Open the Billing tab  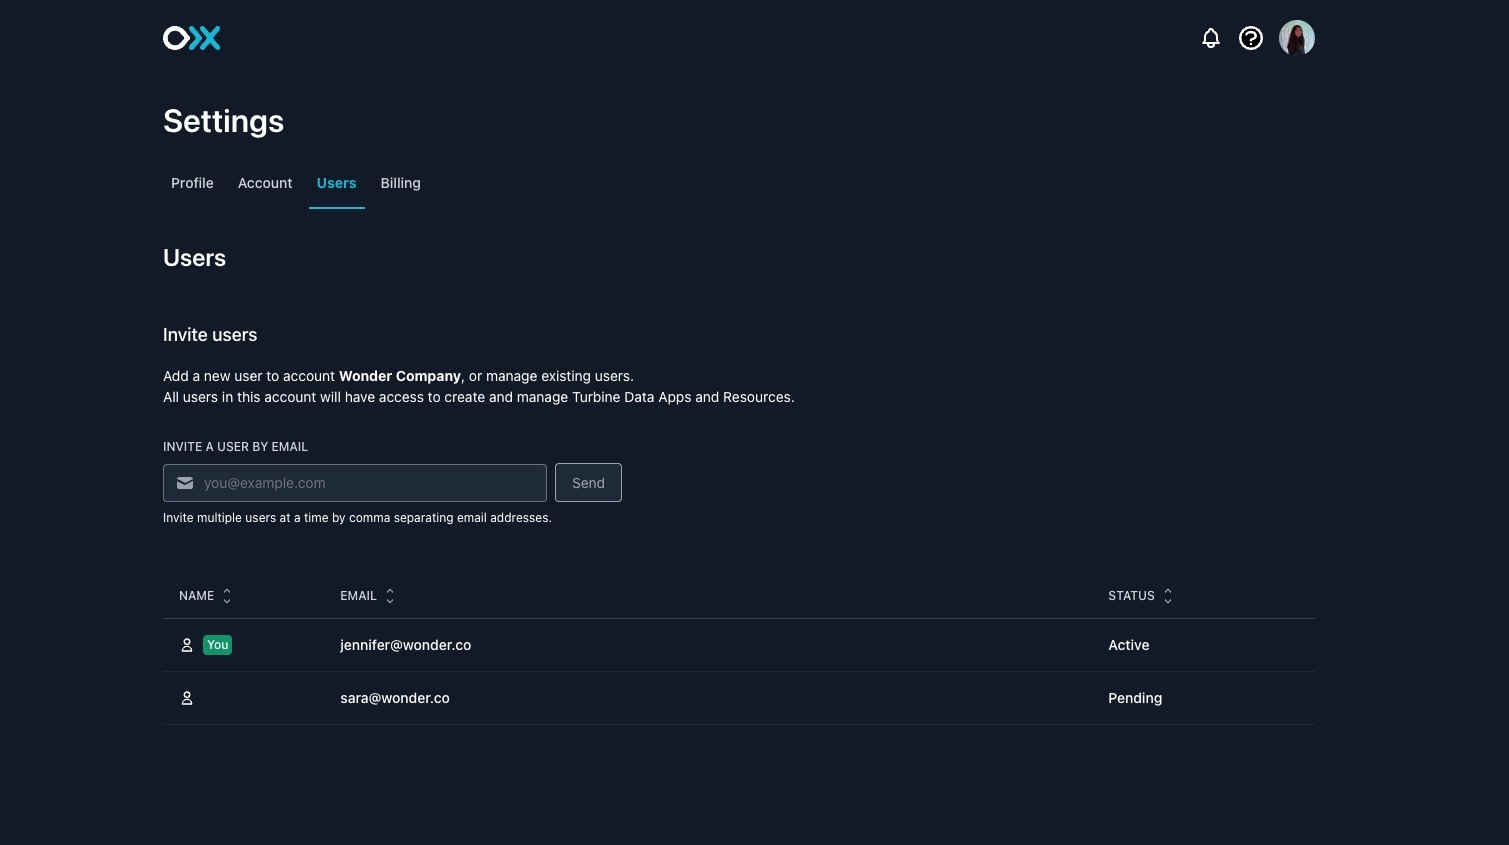[x=400, y=183]
